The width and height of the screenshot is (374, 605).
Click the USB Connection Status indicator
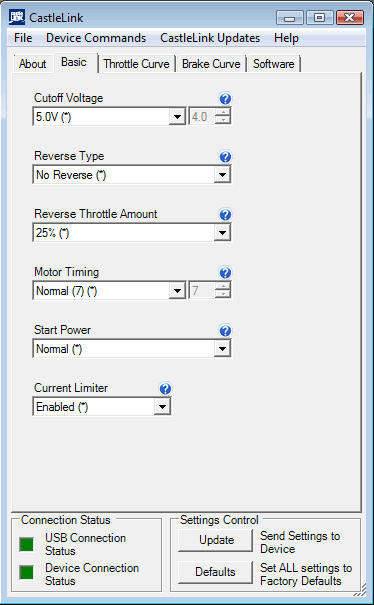click(x=27, y=544)
